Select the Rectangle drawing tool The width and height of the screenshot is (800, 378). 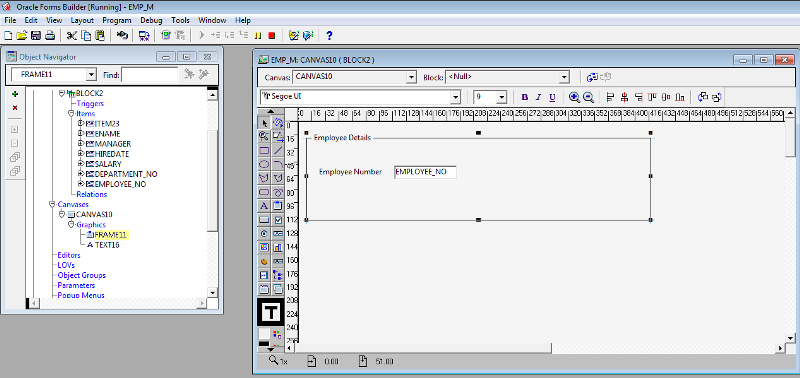click(264, 150)
